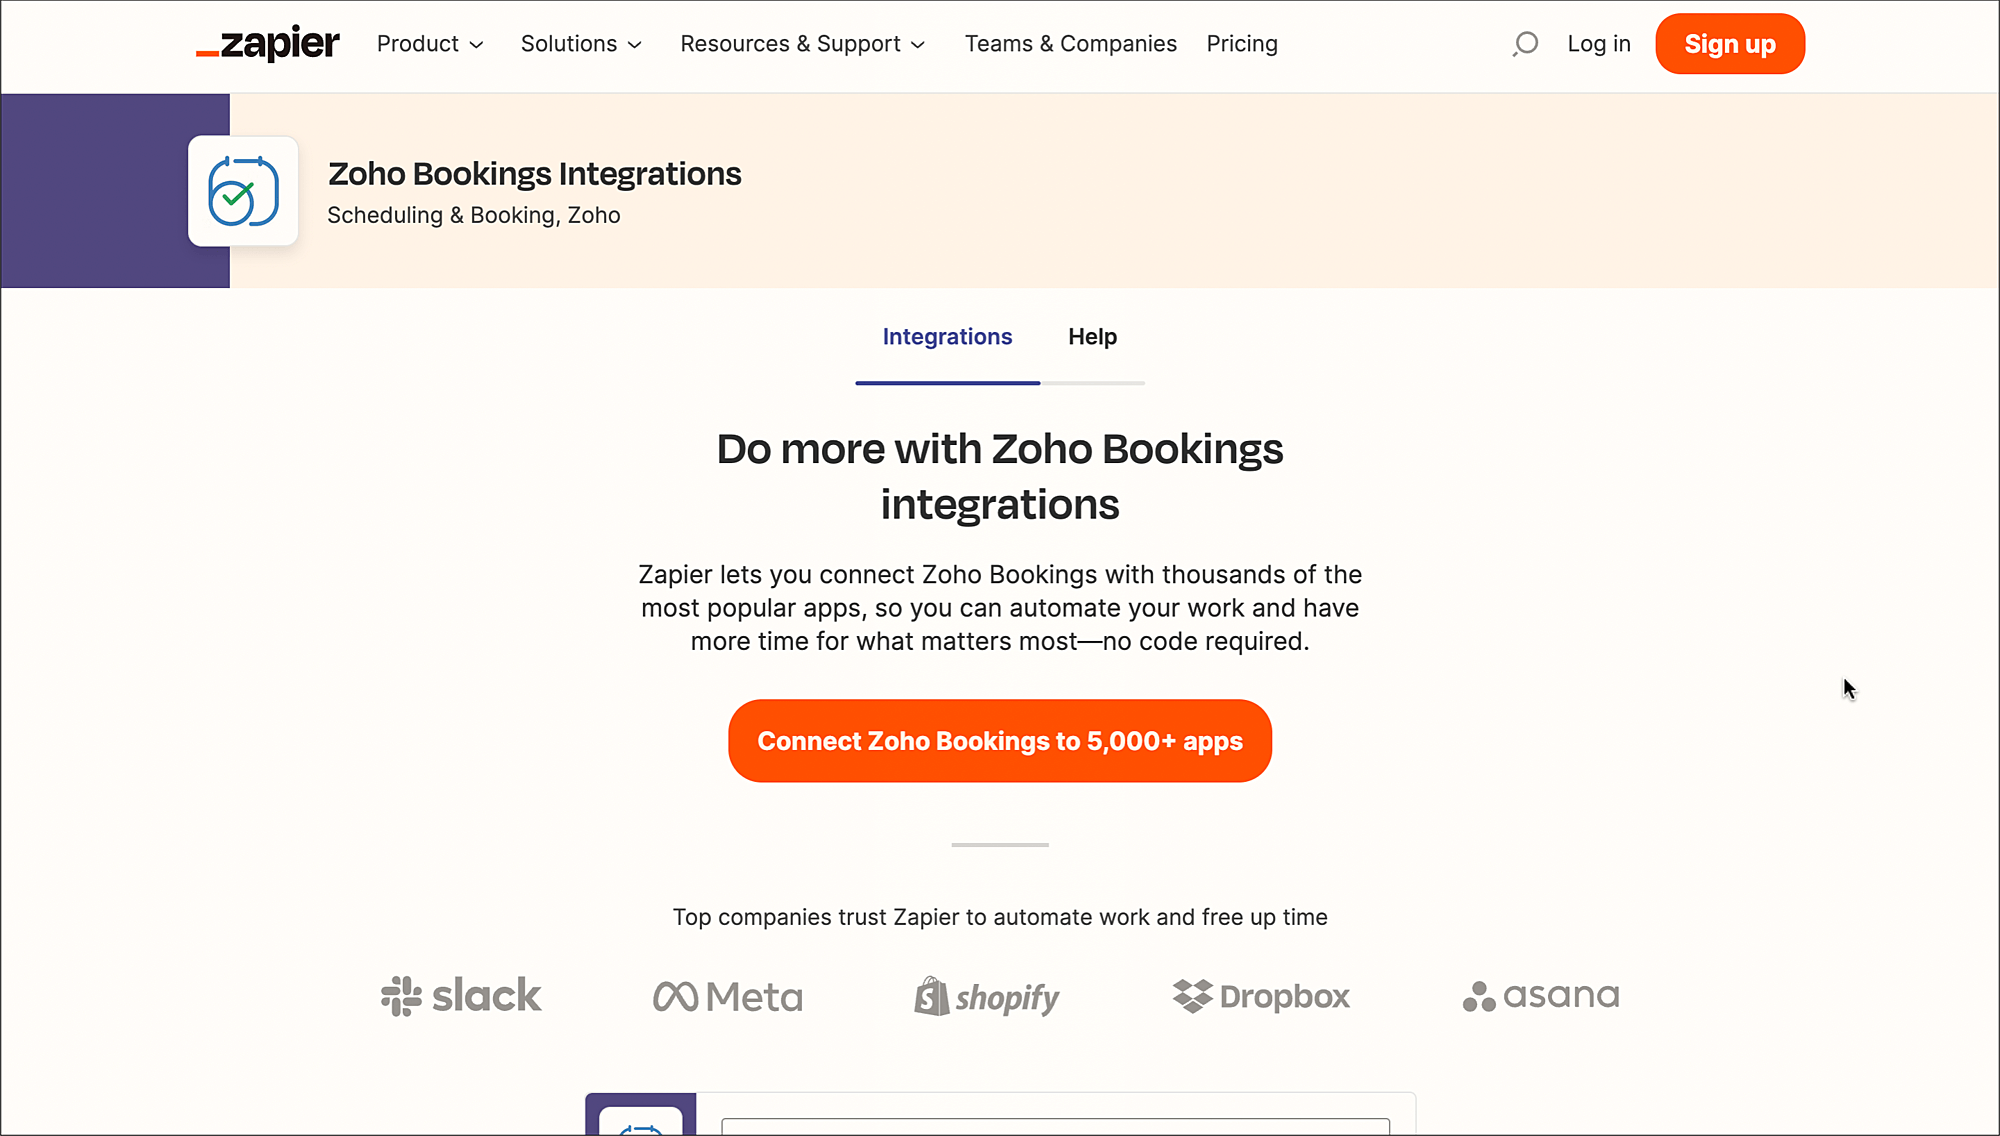Click the Zapier logo
Viewport: 2000px width, 1136px height.
coord(268,44)
